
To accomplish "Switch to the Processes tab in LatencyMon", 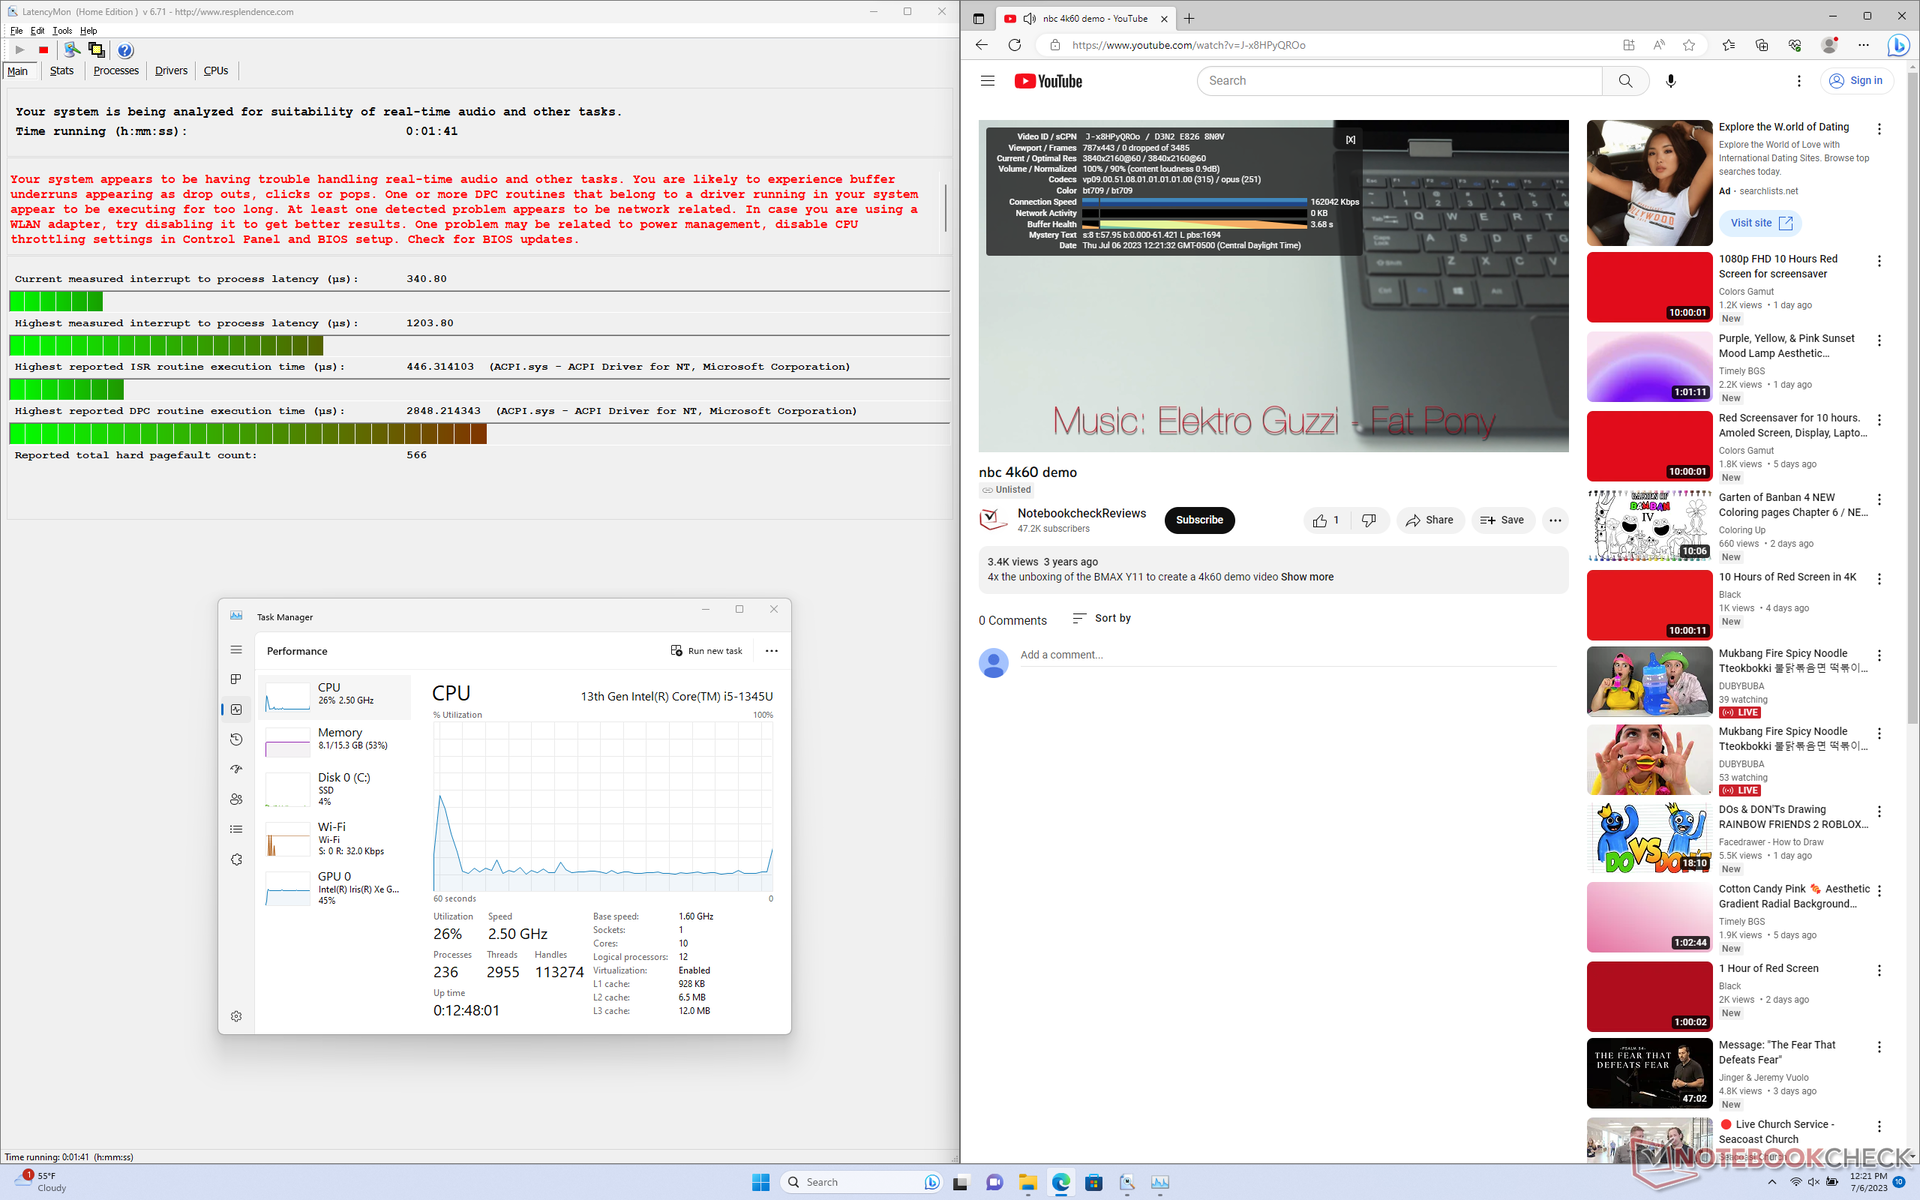I will [116, 71].
